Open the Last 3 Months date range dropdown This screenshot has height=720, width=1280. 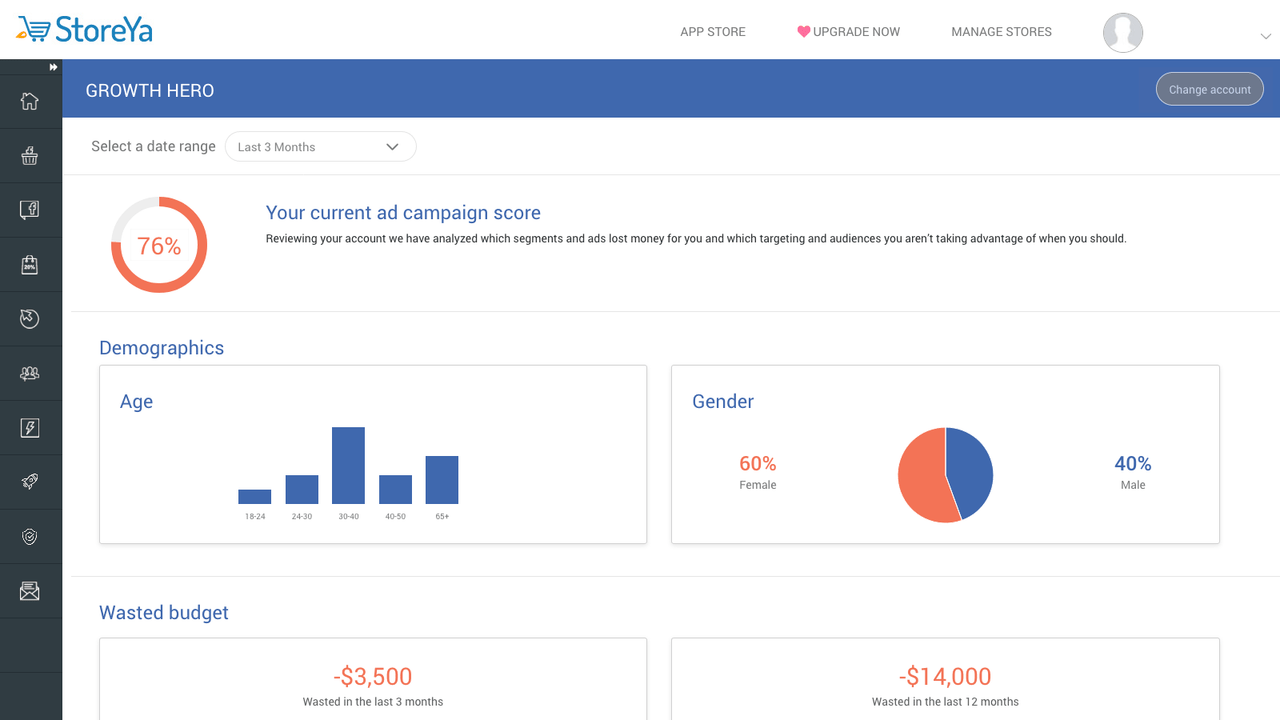[320, 147]
